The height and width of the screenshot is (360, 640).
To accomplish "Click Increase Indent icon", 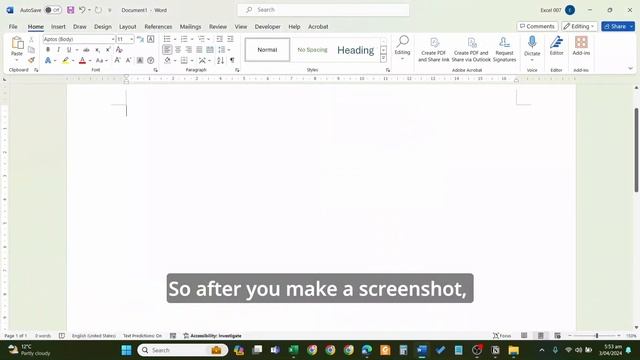I will pos(230,39).
